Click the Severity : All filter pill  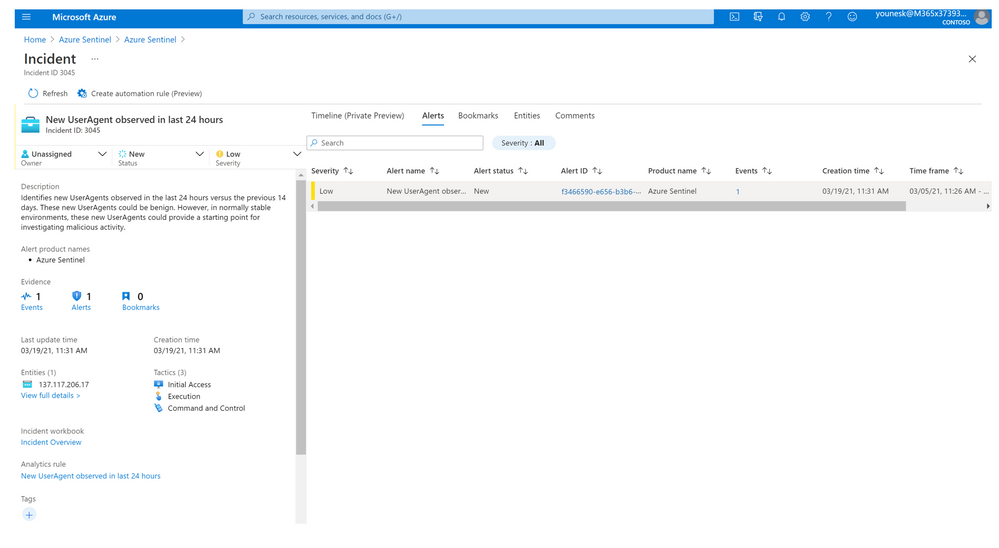523,143
